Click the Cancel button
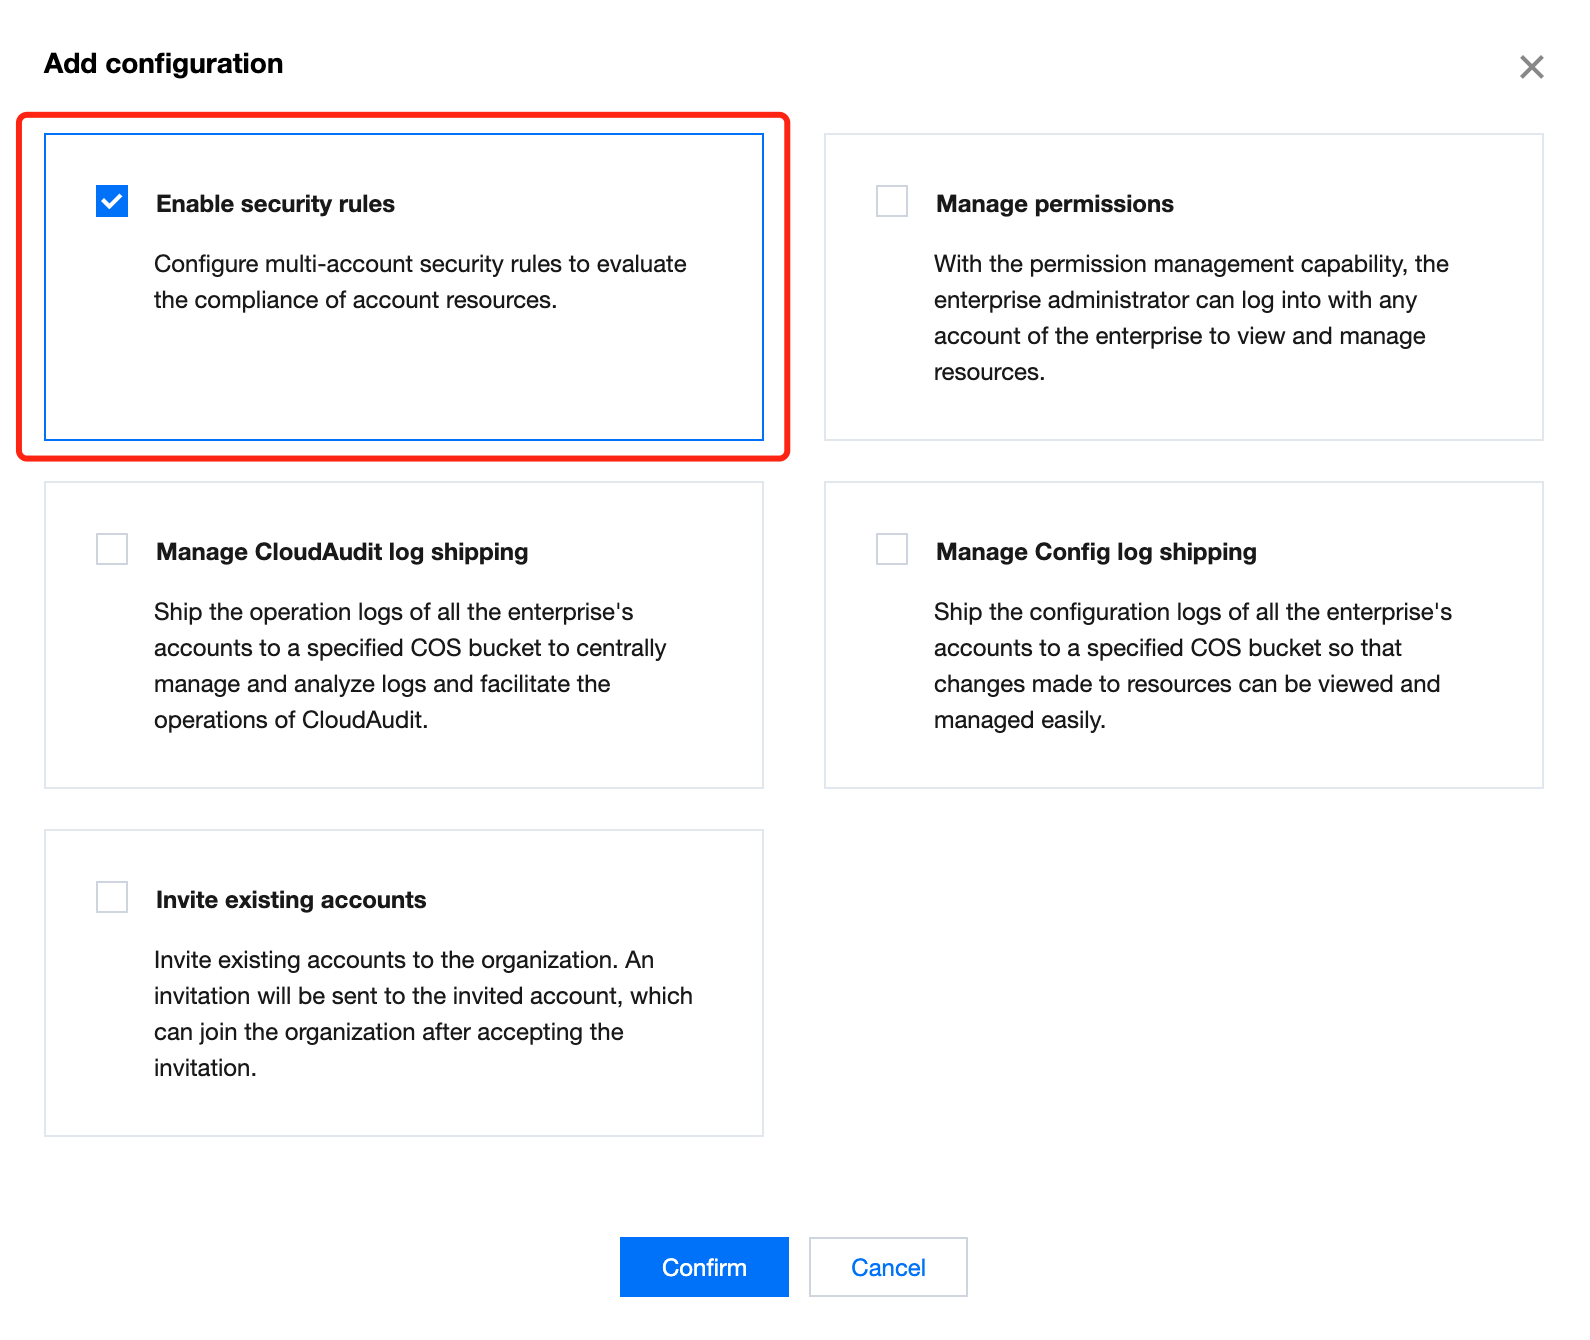Viewport: 1590px width, 1340px height. point(888,1267)
